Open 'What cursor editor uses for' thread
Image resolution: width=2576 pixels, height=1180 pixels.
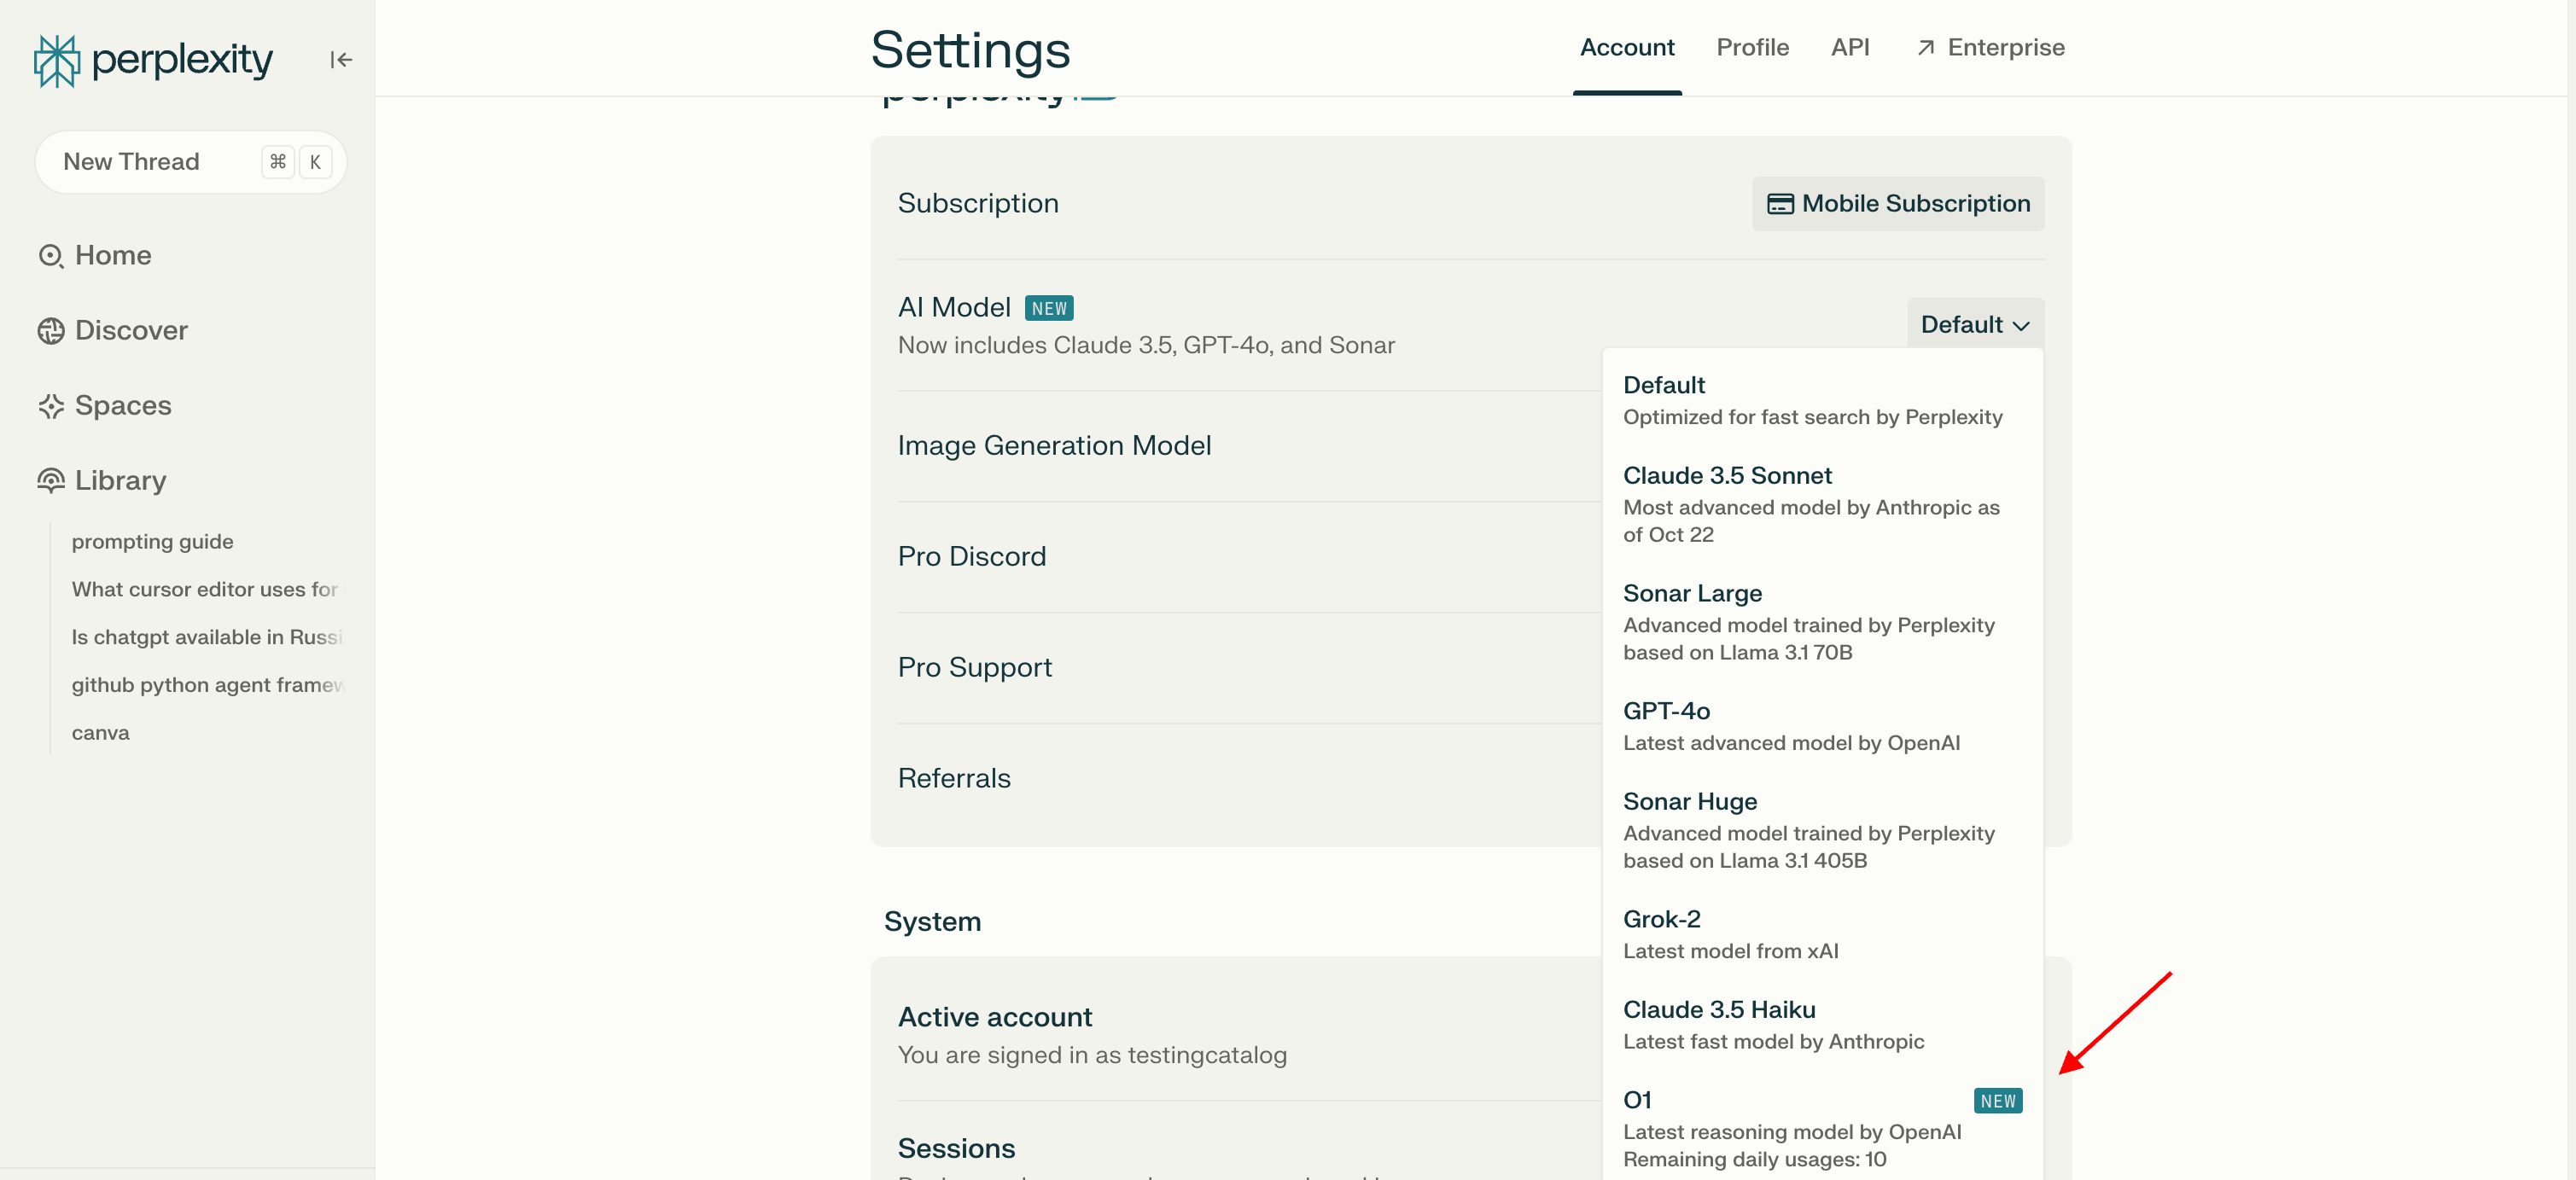point(204,589)
